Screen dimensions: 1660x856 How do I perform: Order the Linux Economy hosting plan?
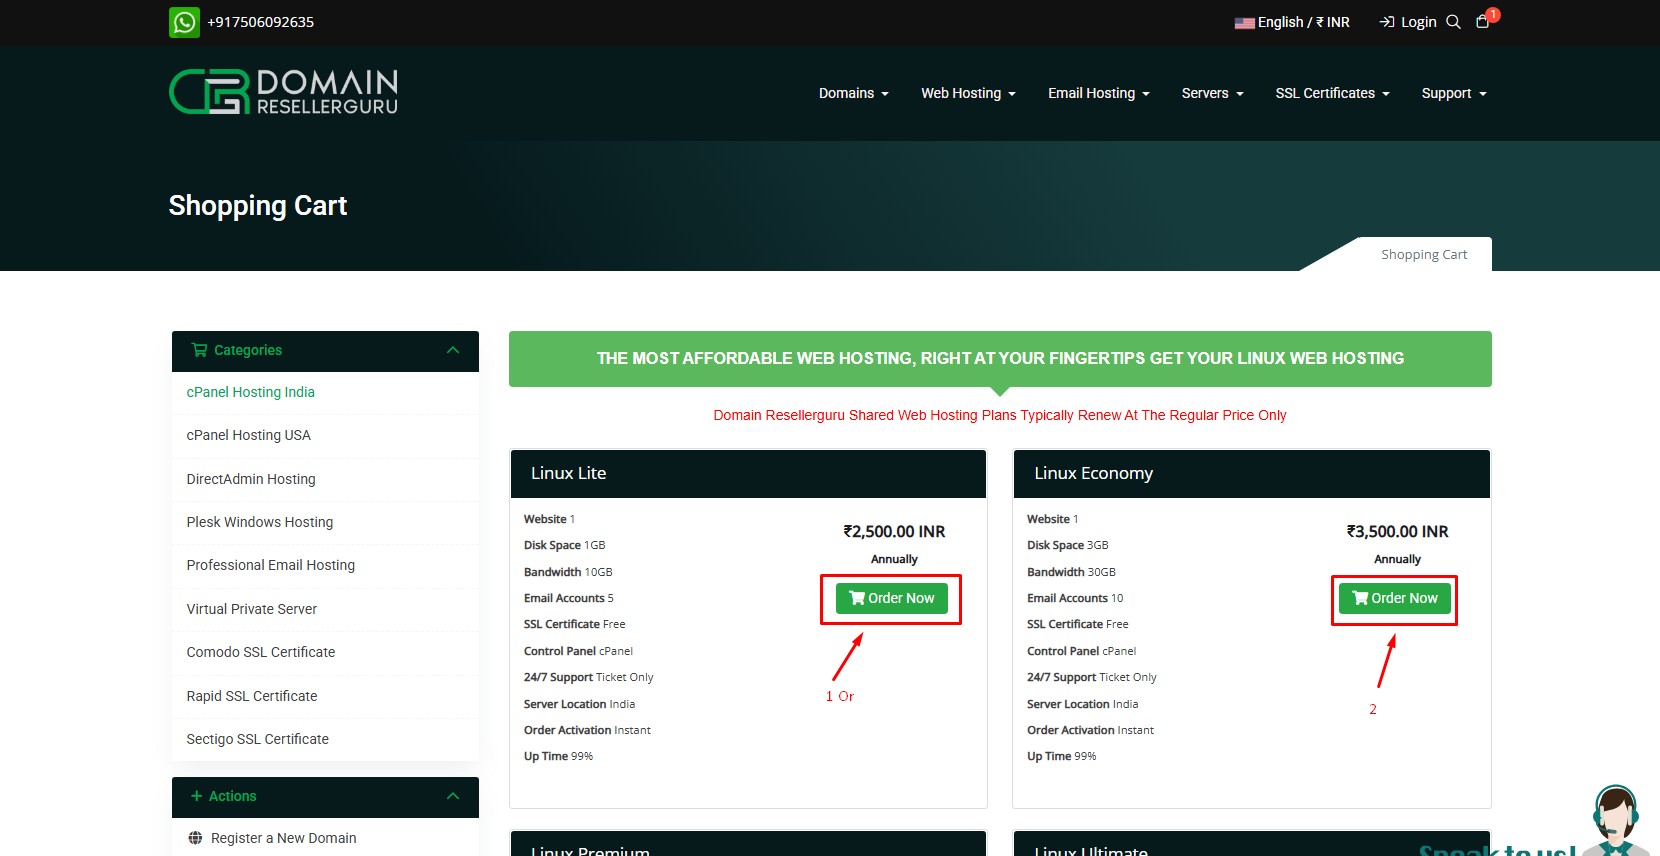1394,598
